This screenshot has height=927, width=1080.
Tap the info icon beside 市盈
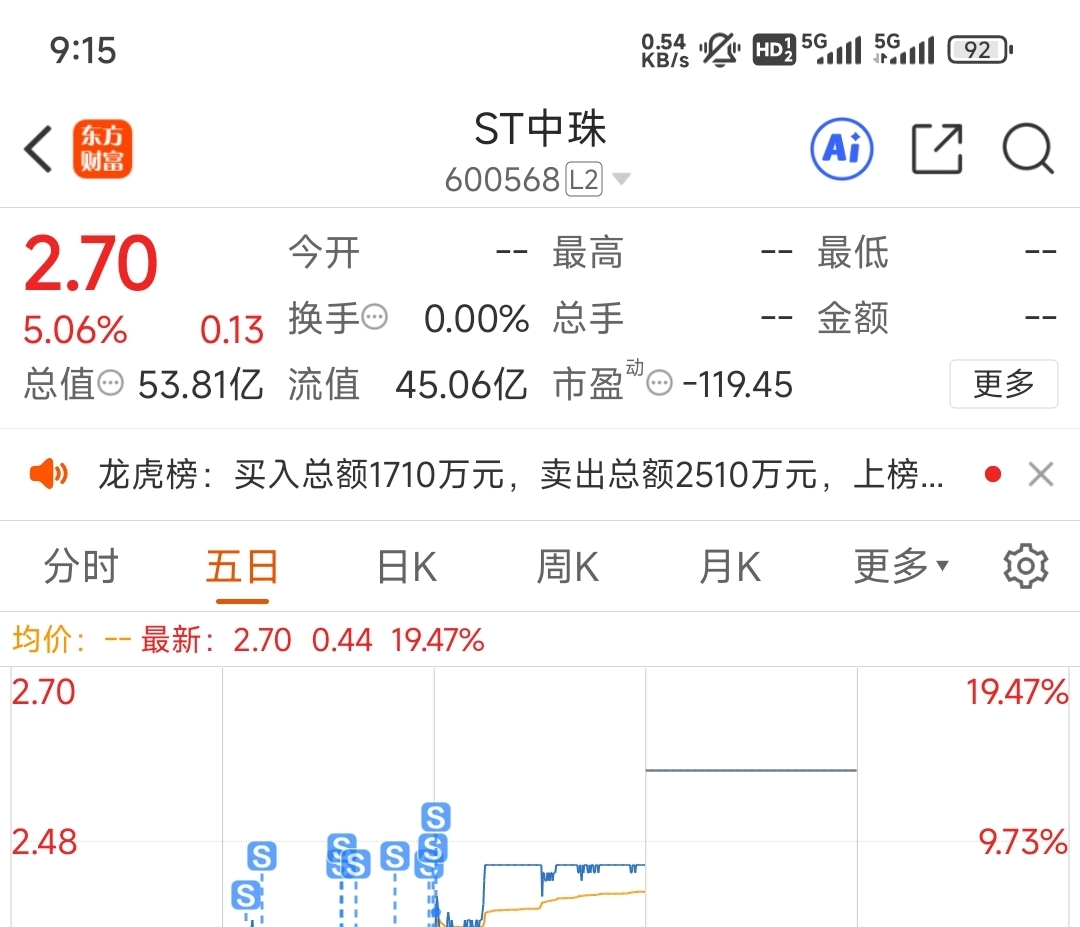point(660,383)
